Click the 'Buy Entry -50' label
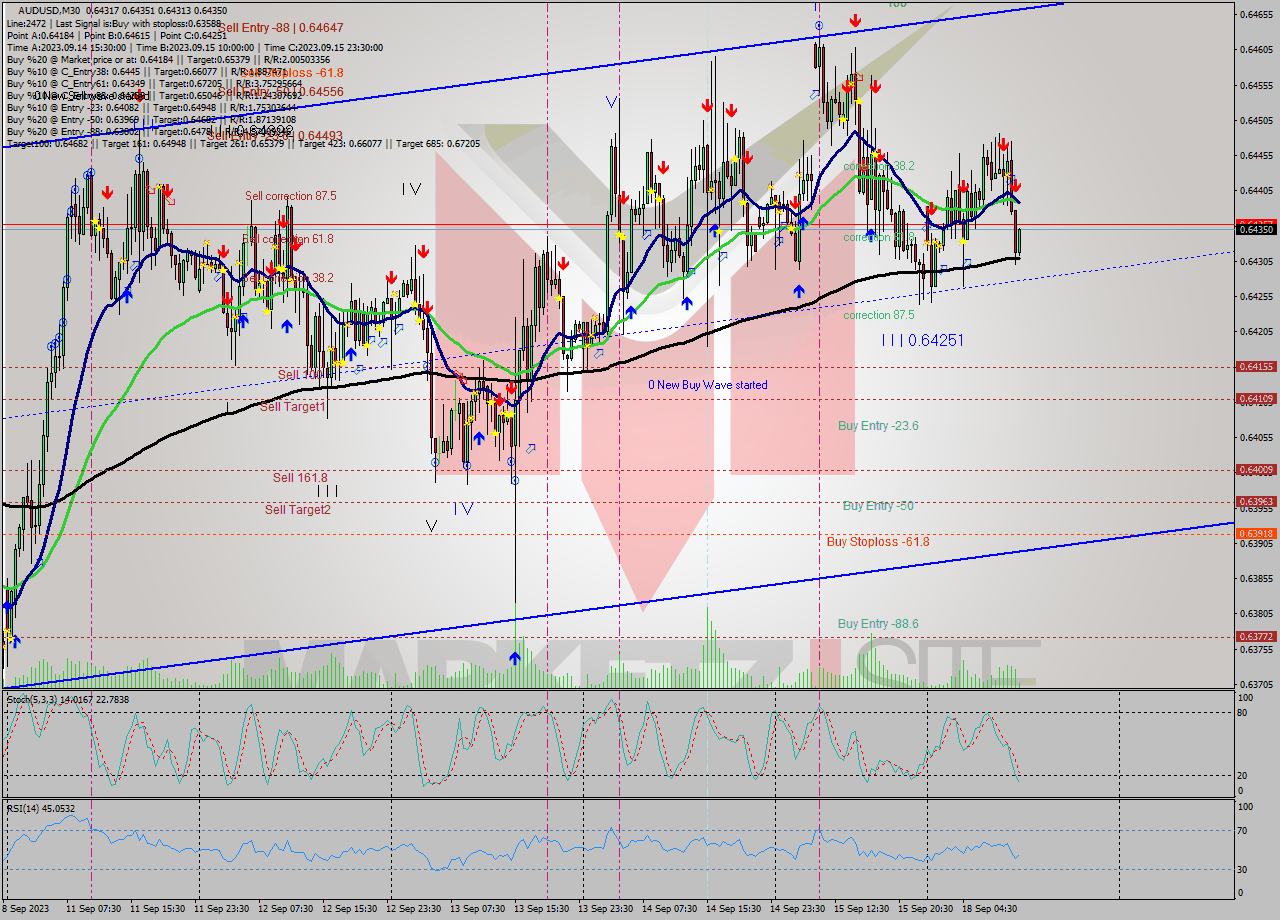The width and height of the screenshot is (1280, 920). (878, 506)
